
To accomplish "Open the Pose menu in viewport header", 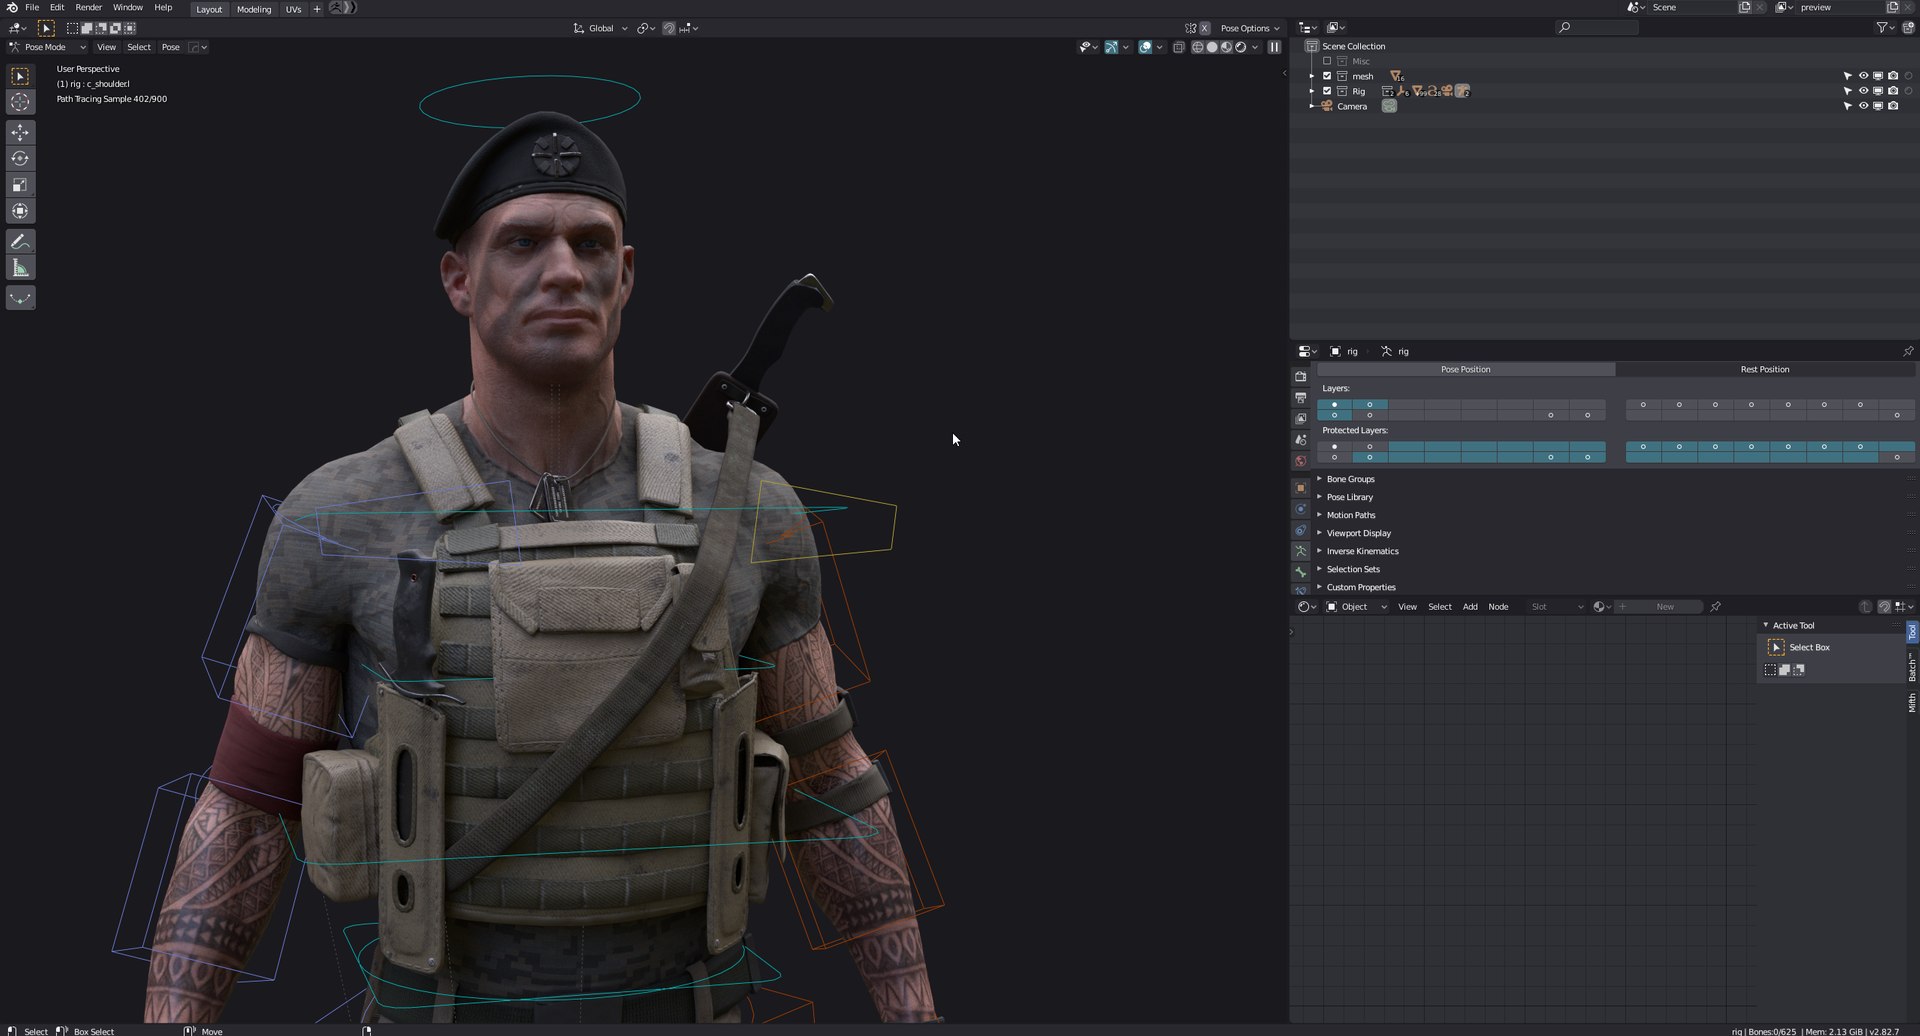I will [171, 47].
